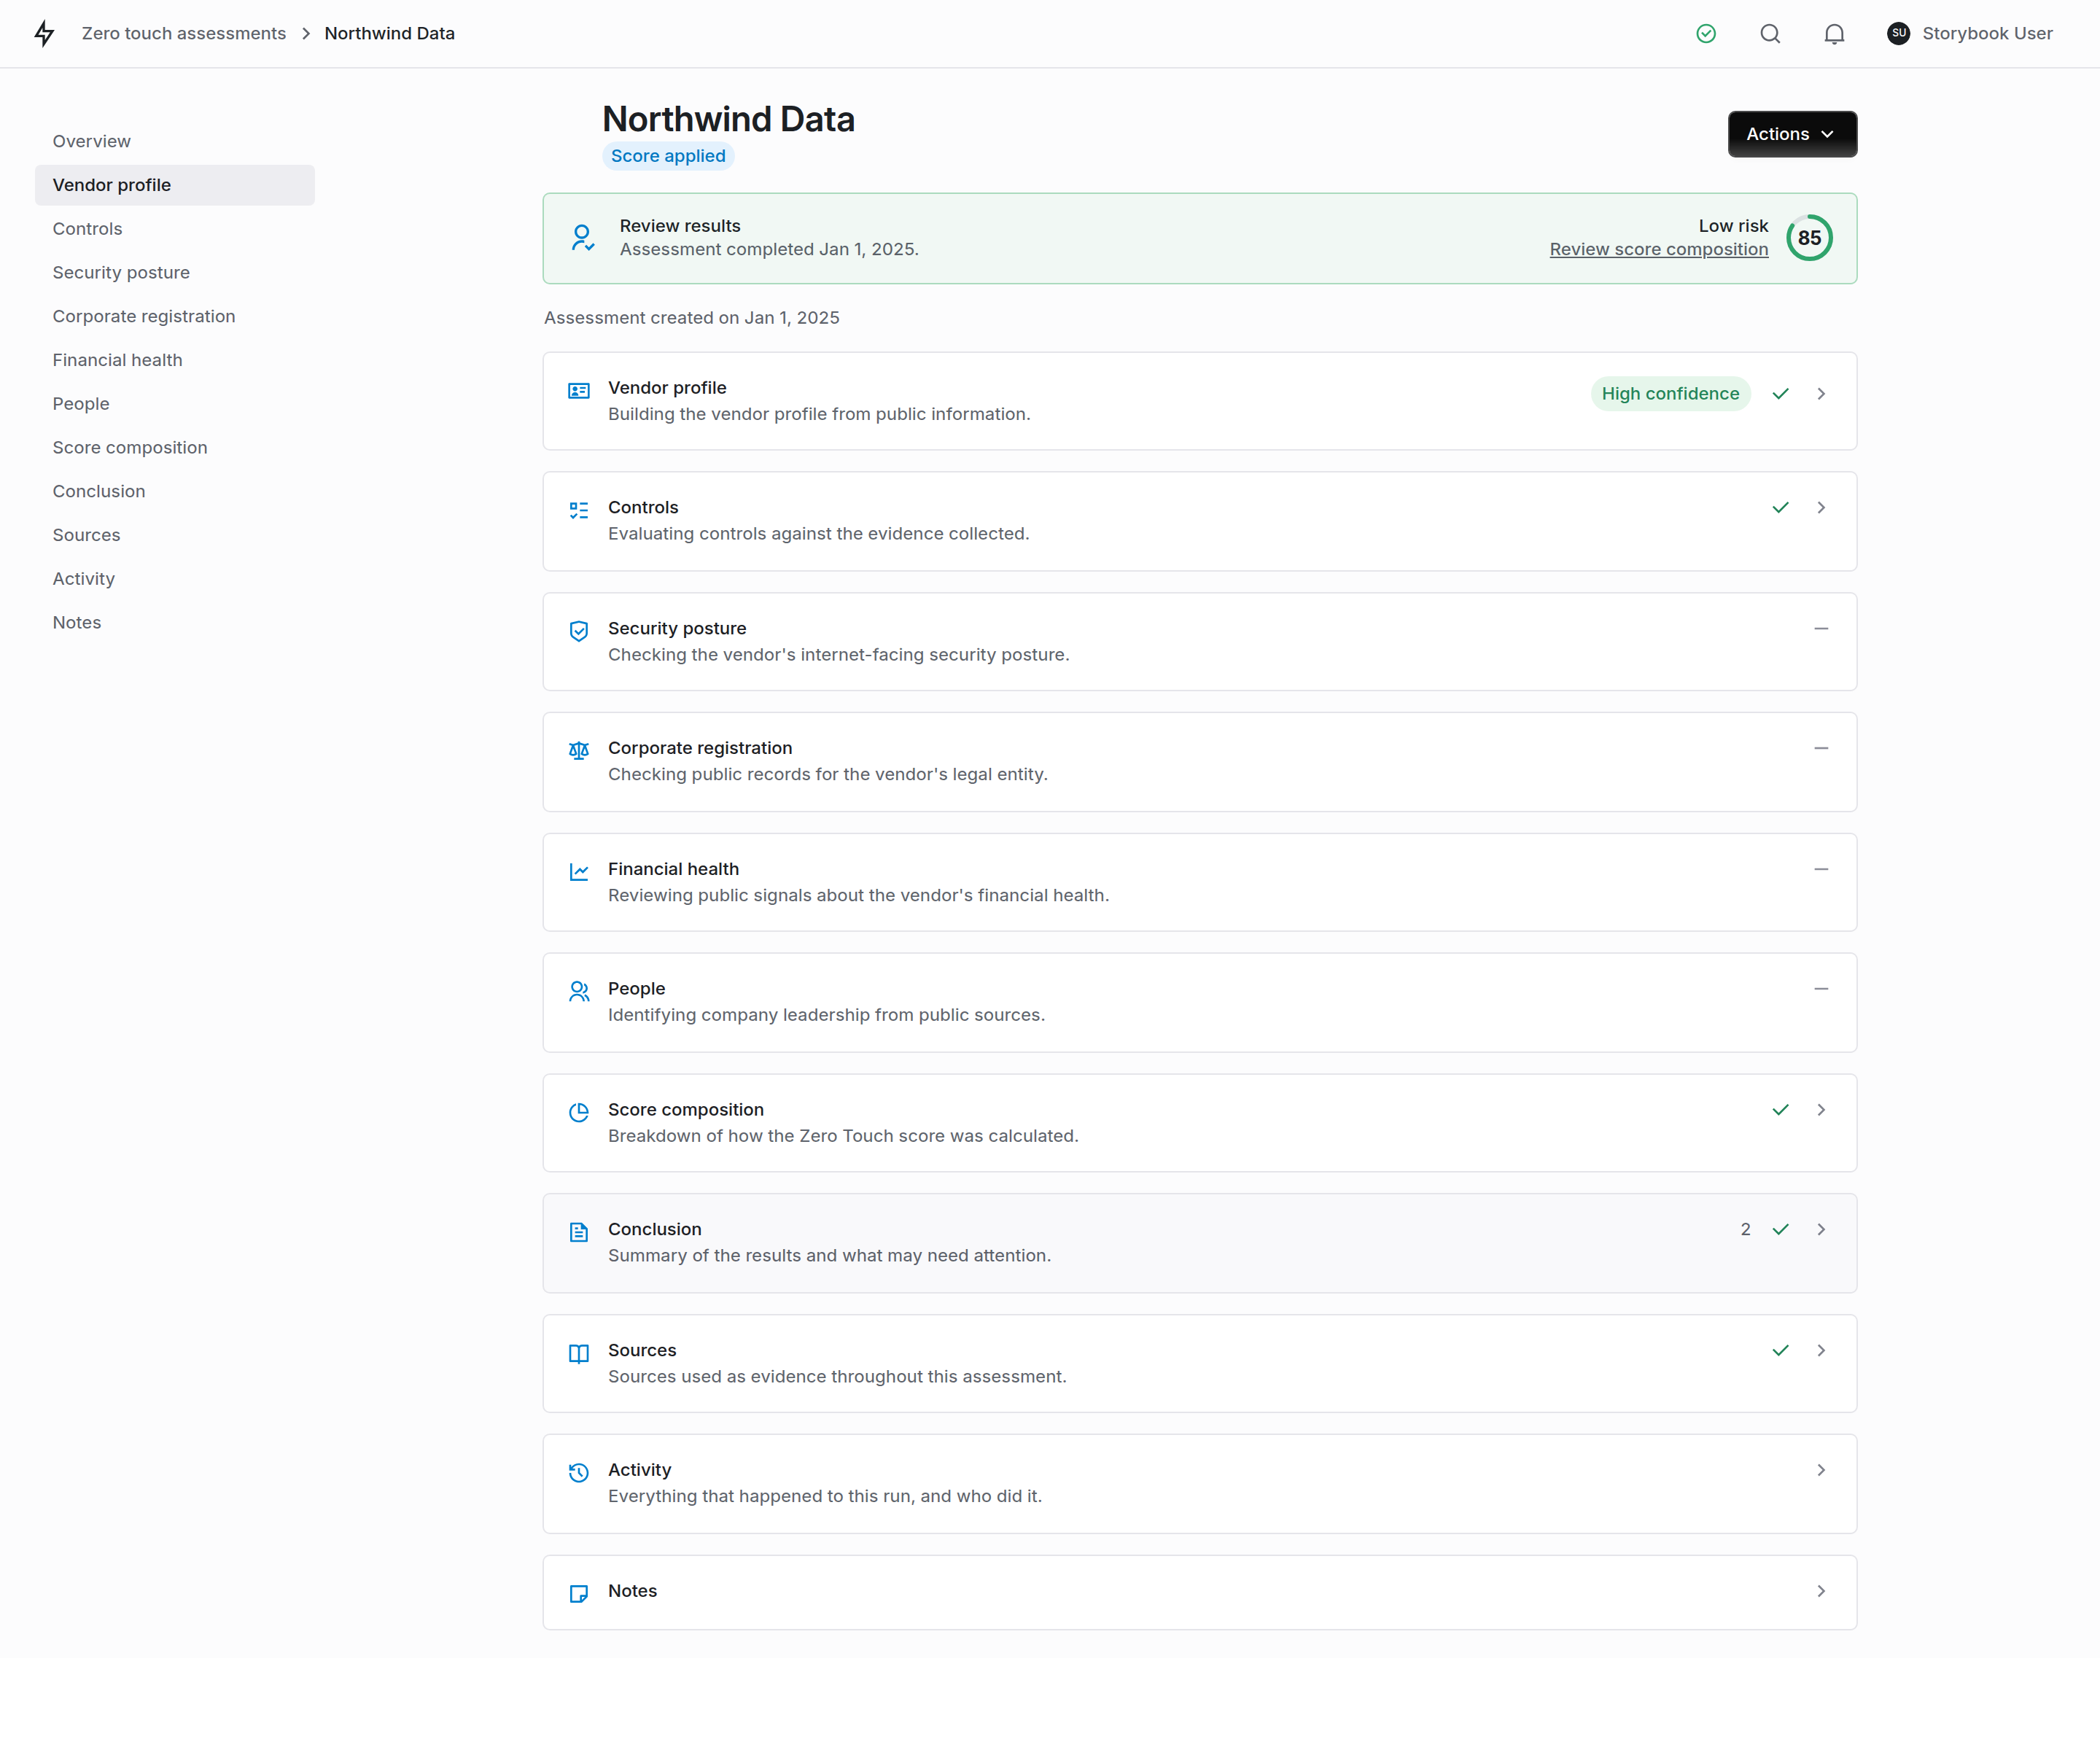Expand the Score composition card chevron

click(1821, 1110)
